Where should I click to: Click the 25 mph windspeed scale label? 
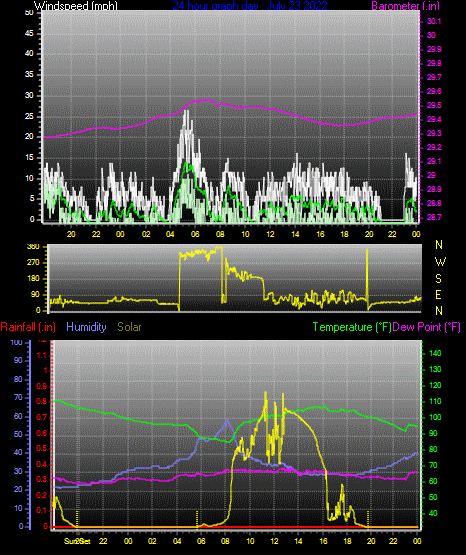pyautogui.click(x=29, y=116)
